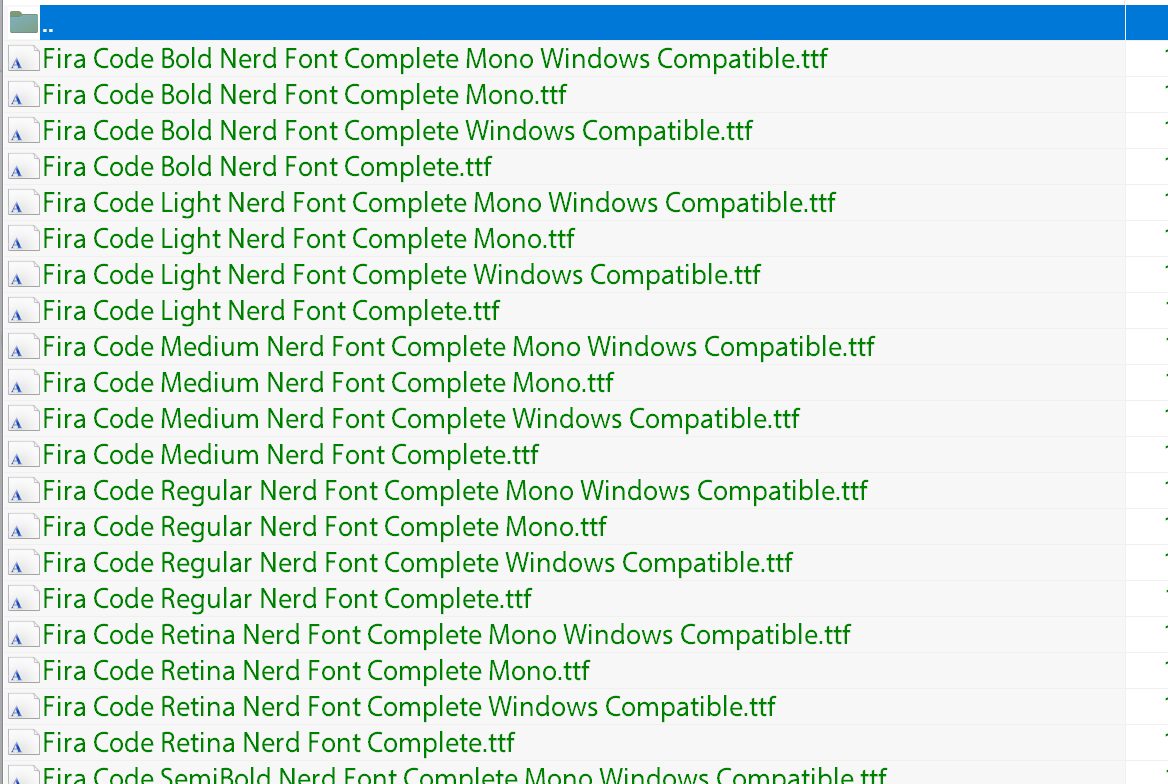Select Fira Code Medium Nerd Font Complete Windows Compatible.ttf
The image size is (1168, 784).
(x=421, y=419)
